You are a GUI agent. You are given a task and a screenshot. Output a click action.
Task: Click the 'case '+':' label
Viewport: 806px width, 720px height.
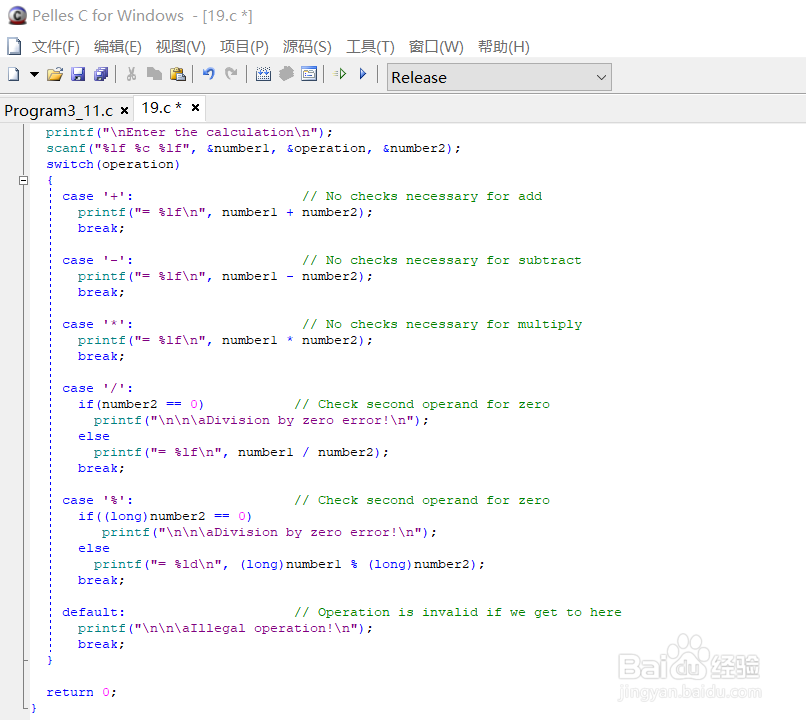click(x=98, y=196)
